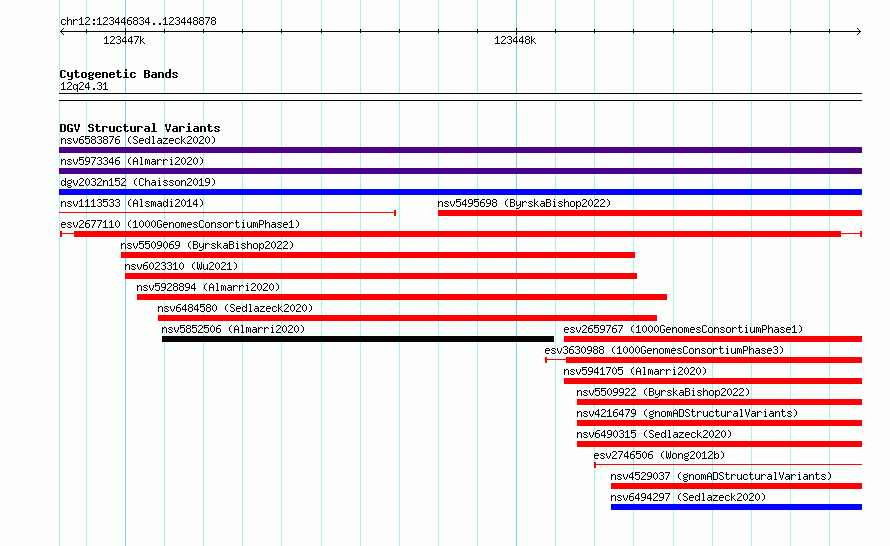
Task: Open dgv2032n152 (Chaisson2019) label
Action: [x=138, y=182]
